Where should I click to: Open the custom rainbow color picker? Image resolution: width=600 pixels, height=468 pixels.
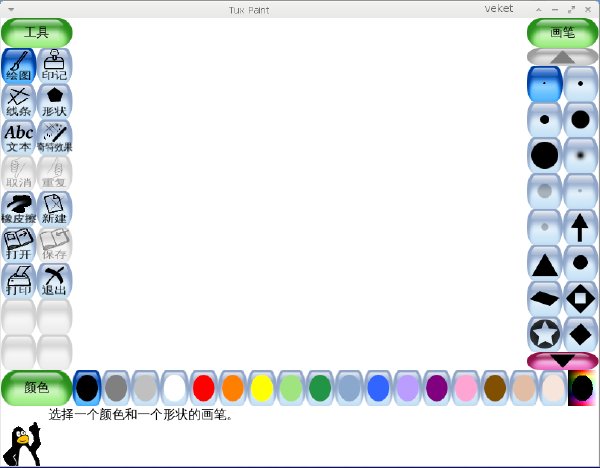click(x=582, y=388)
